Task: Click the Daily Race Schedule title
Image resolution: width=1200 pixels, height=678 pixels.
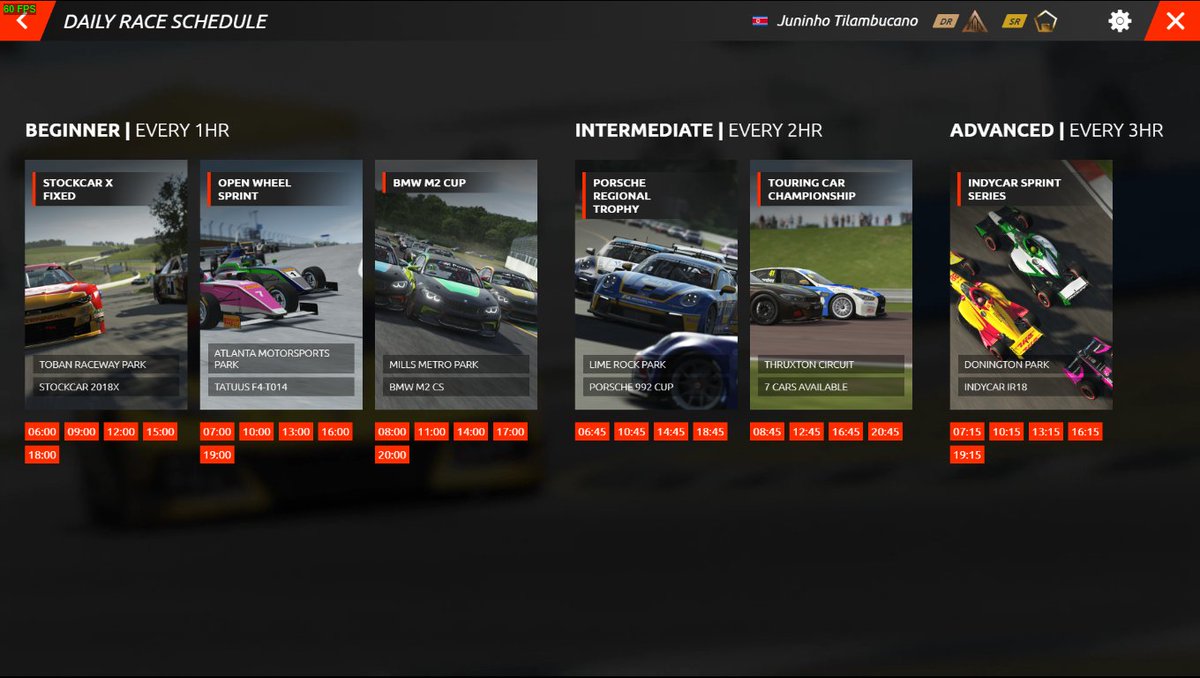Action: point(165,21)
